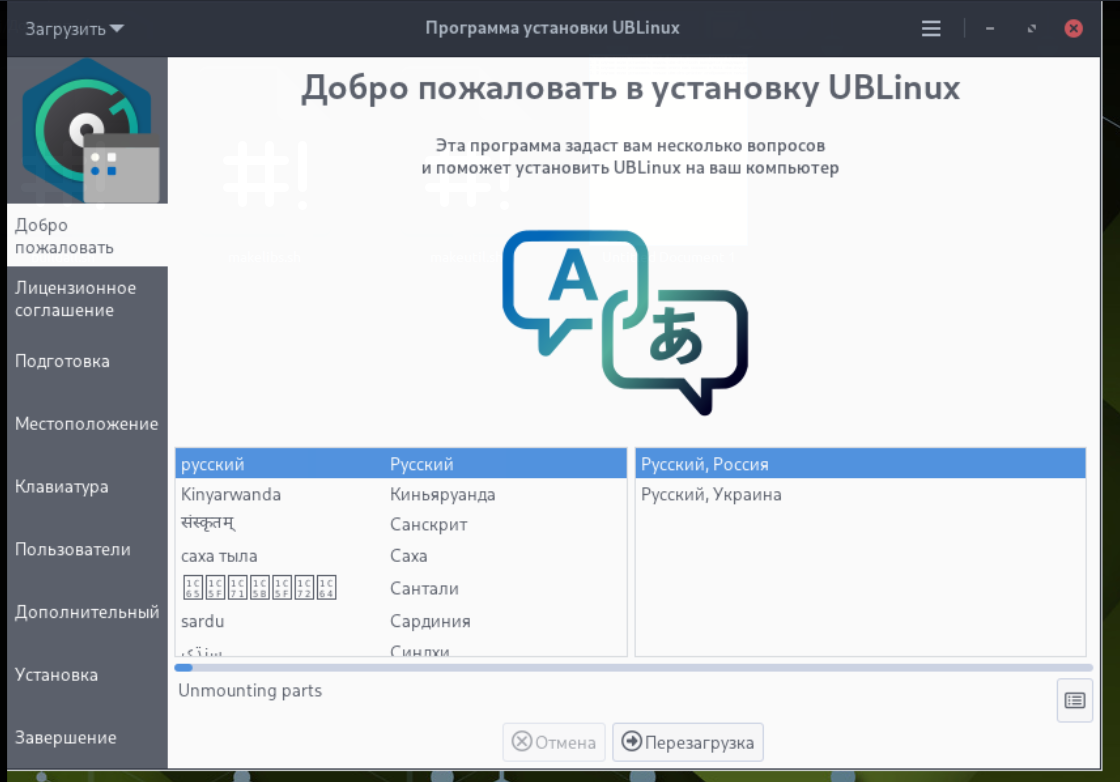Open the Клавиатура step
The image size is (1120, 782).
pyautogui.click(x=87, y=487)
